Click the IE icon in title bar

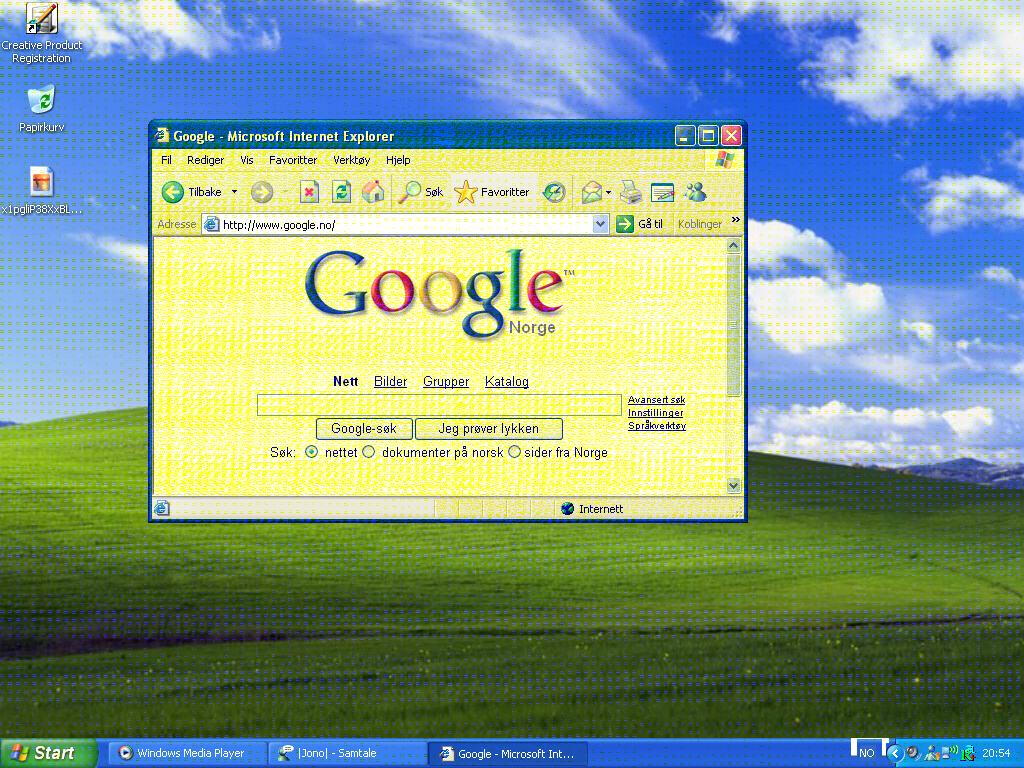tap(161, 135)
